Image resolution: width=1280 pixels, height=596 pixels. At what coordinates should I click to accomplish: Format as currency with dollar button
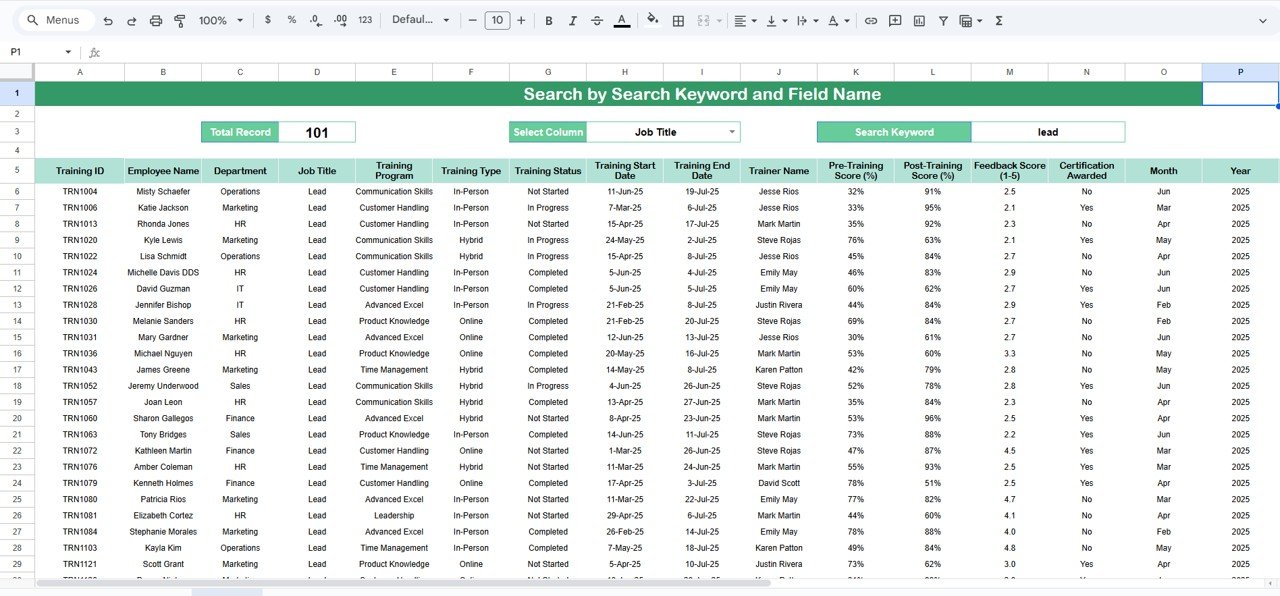(268, 20)
